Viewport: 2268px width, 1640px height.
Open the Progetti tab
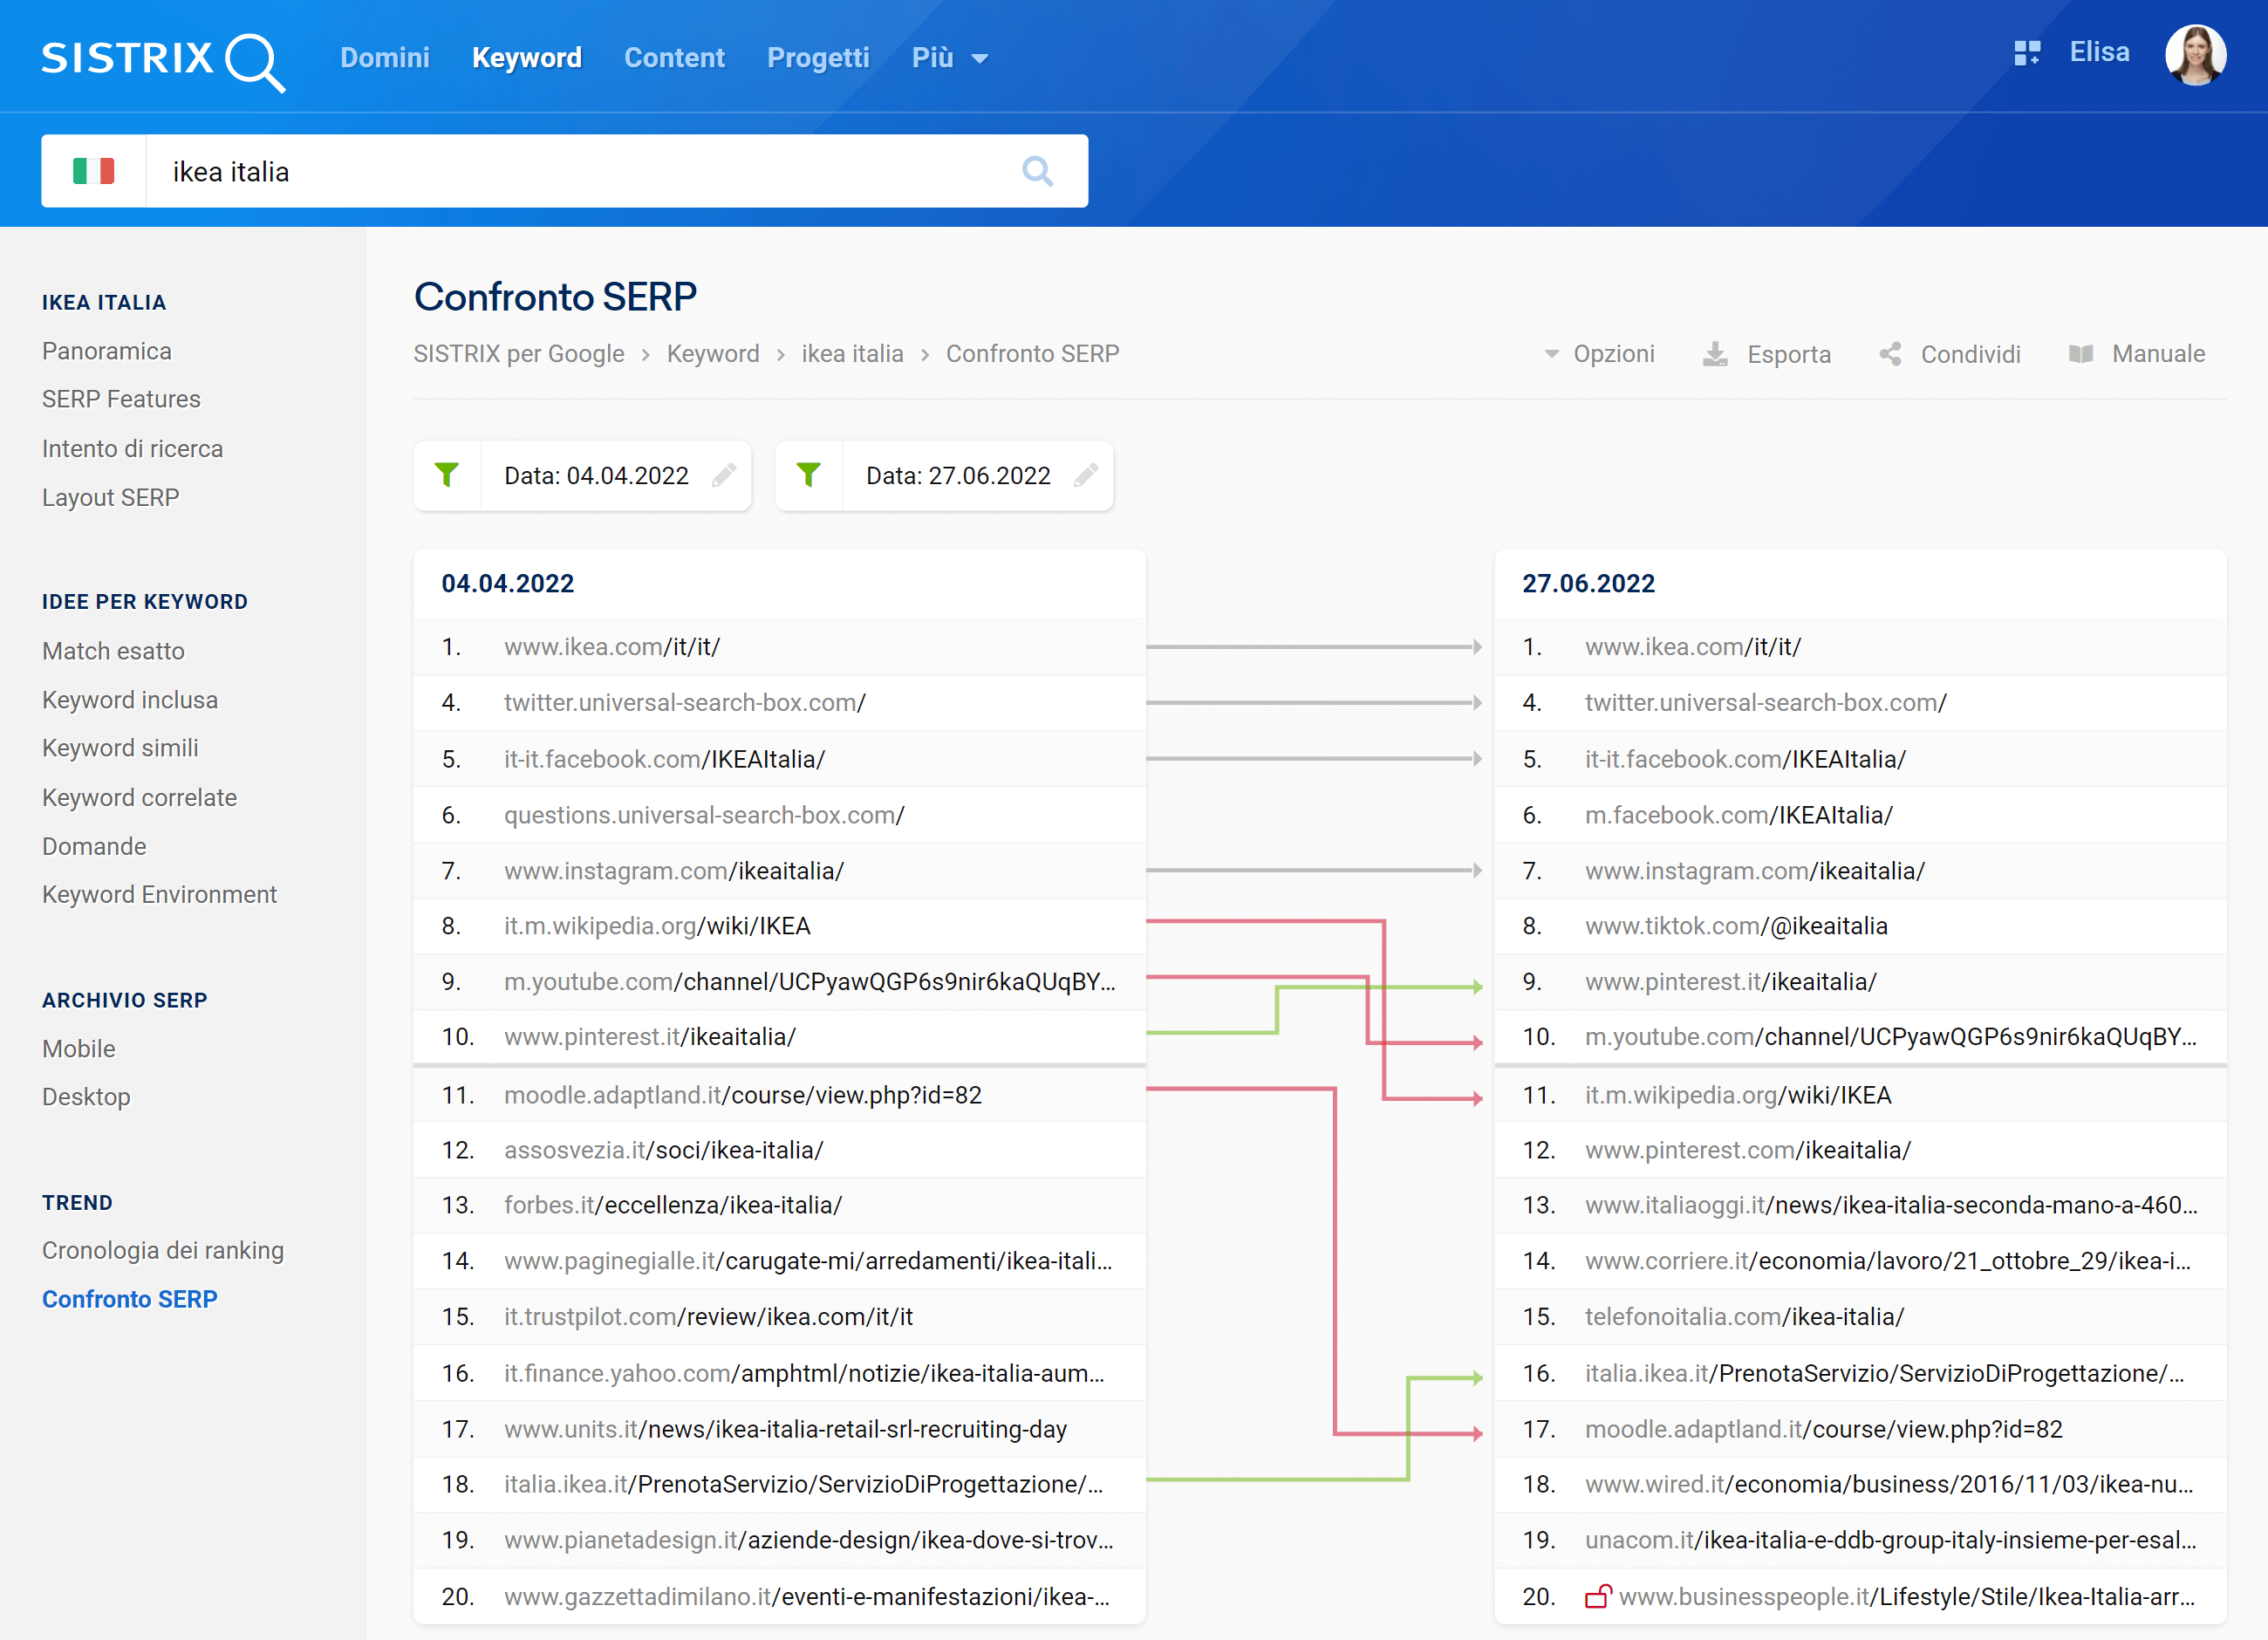(x=818, y=58)
